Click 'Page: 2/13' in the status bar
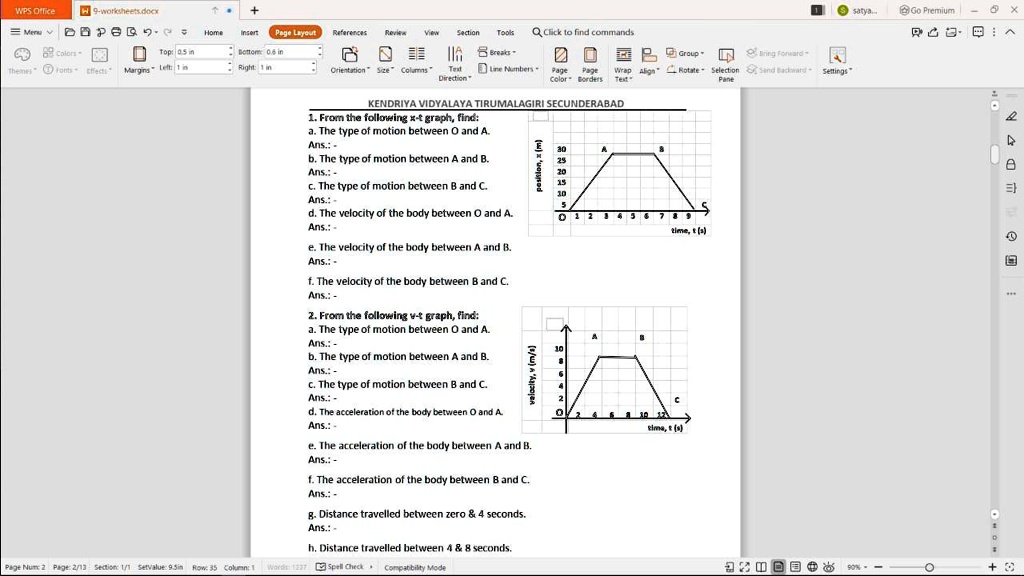This screenshot has width=1024, height=576. click(69, 567)
